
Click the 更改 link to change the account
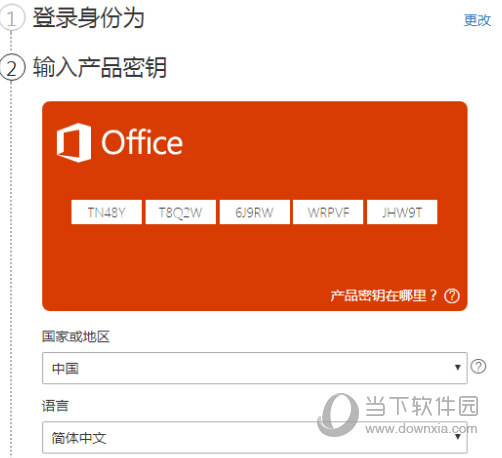pos(477,20)
